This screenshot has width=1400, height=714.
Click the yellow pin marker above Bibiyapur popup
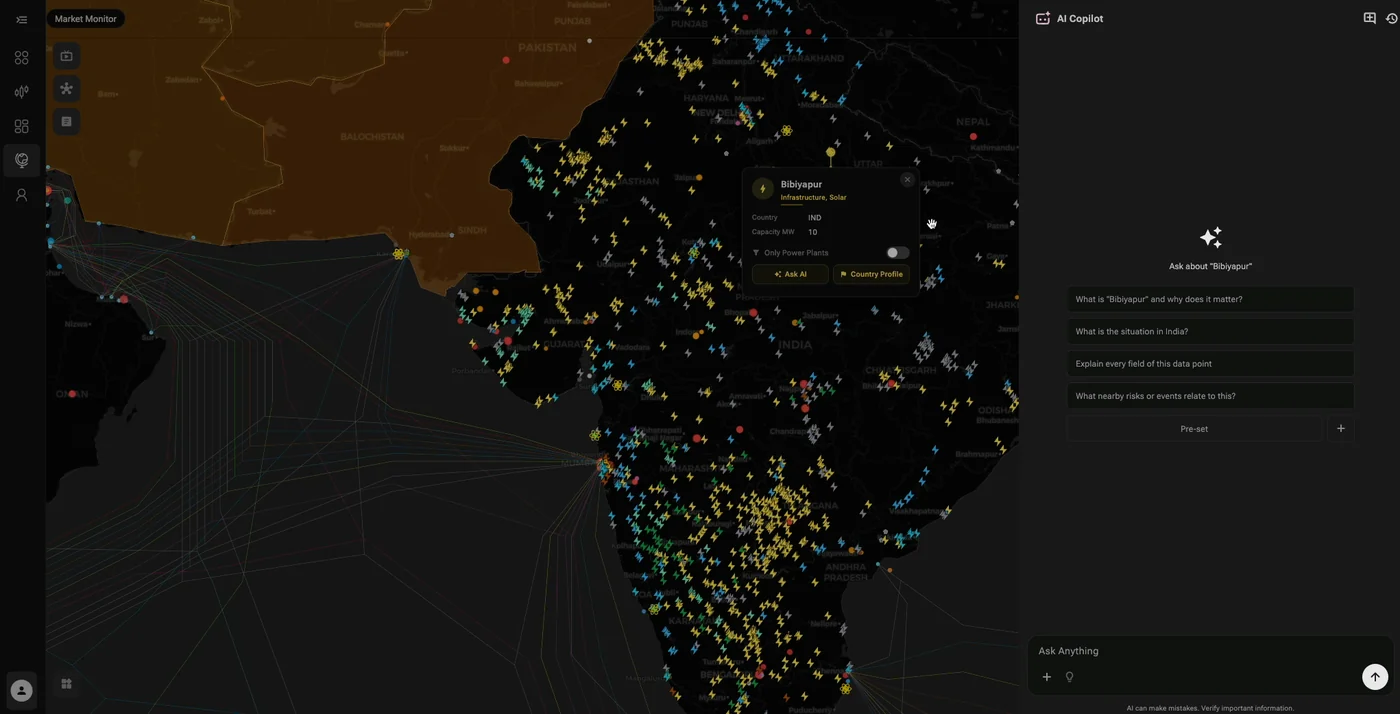[830, 153]
